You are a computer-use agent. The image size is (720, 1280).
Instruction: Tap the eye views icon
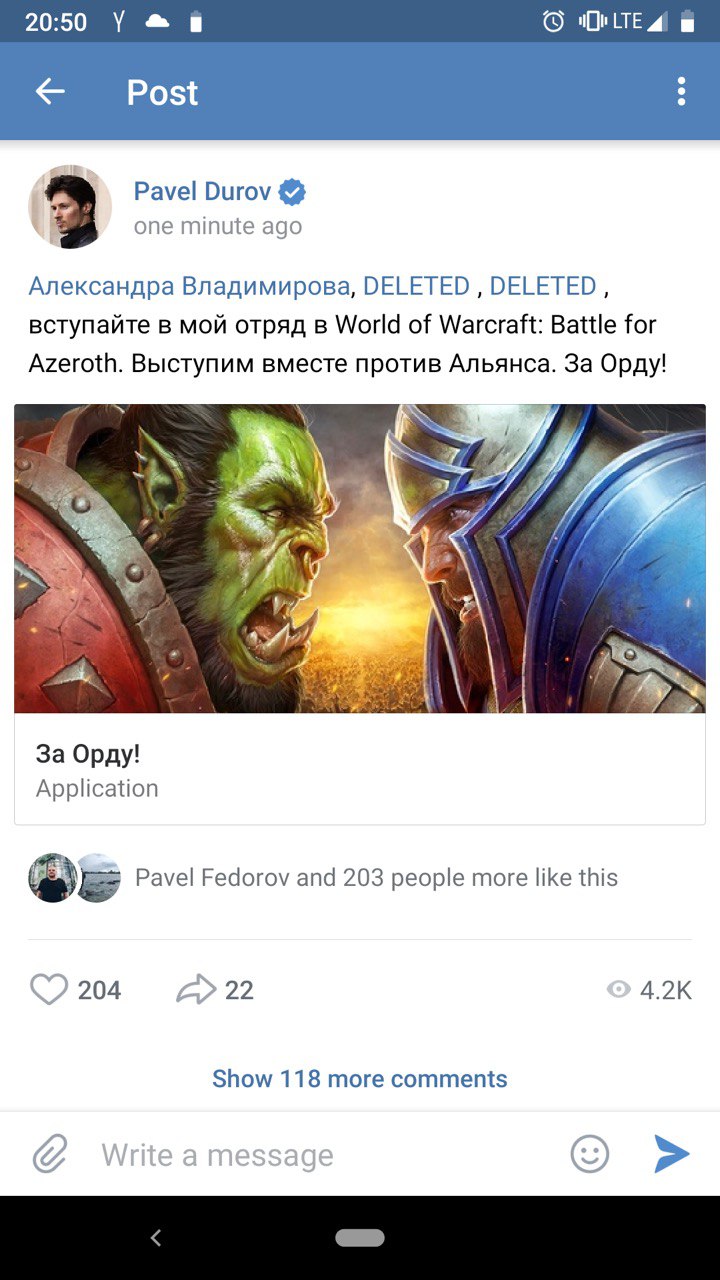619,990
